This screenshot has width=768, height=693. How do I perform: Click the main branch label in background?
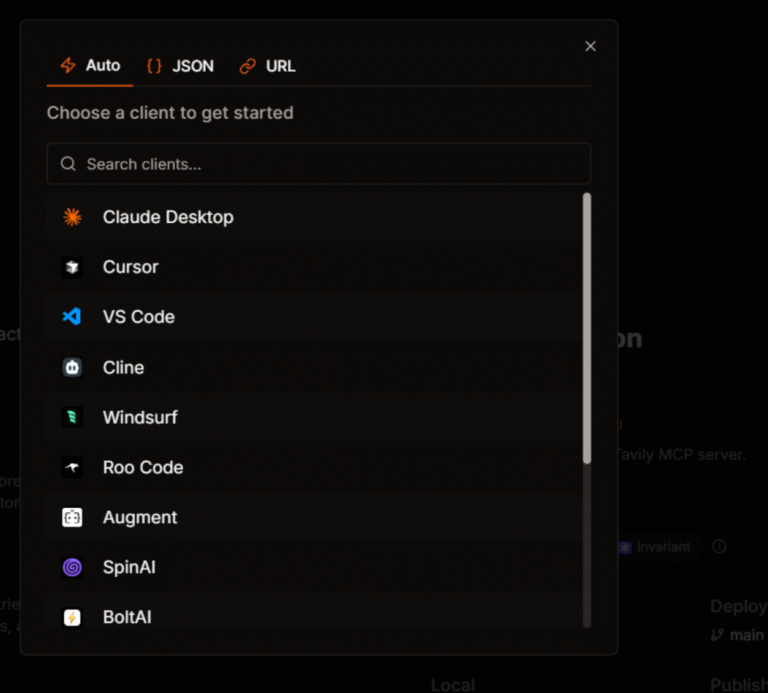pos(746,635)
